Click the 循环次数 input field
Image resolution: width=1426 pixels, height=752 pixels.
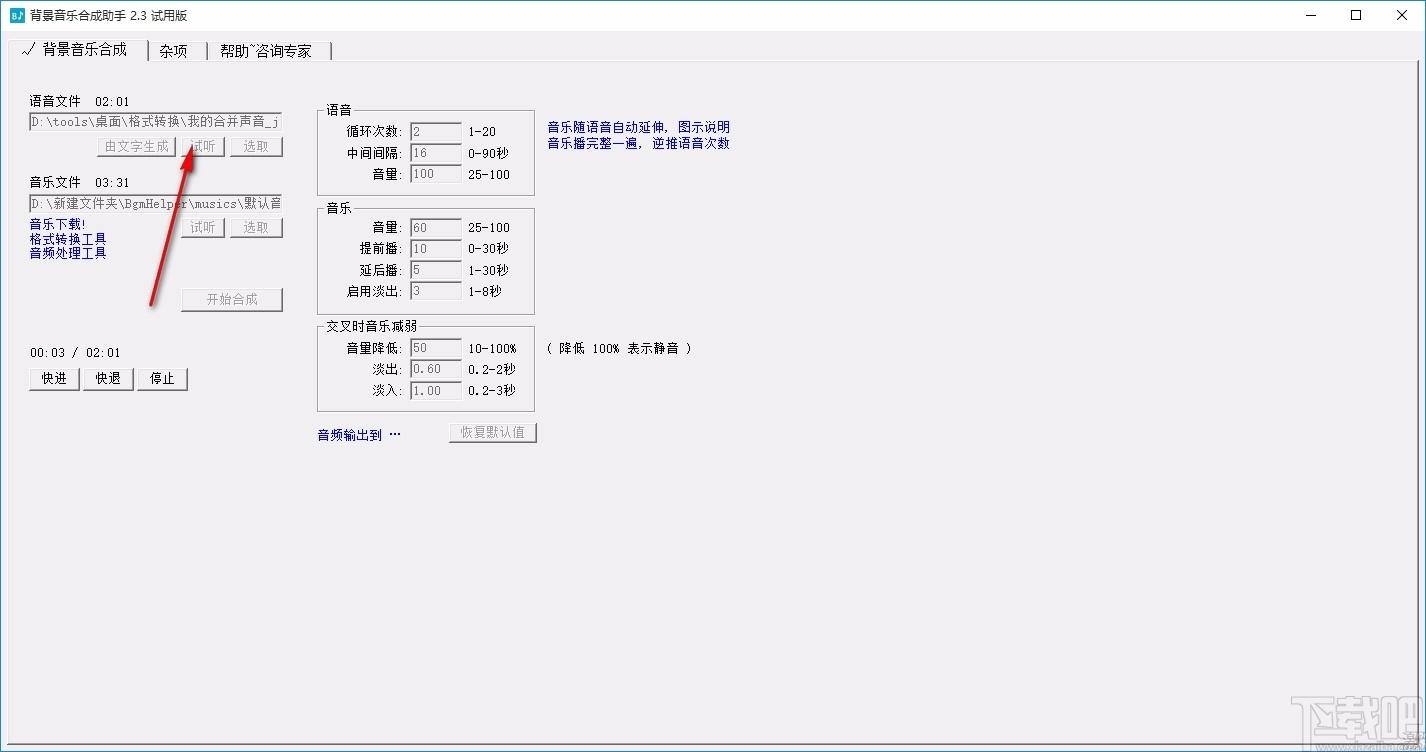436,132
